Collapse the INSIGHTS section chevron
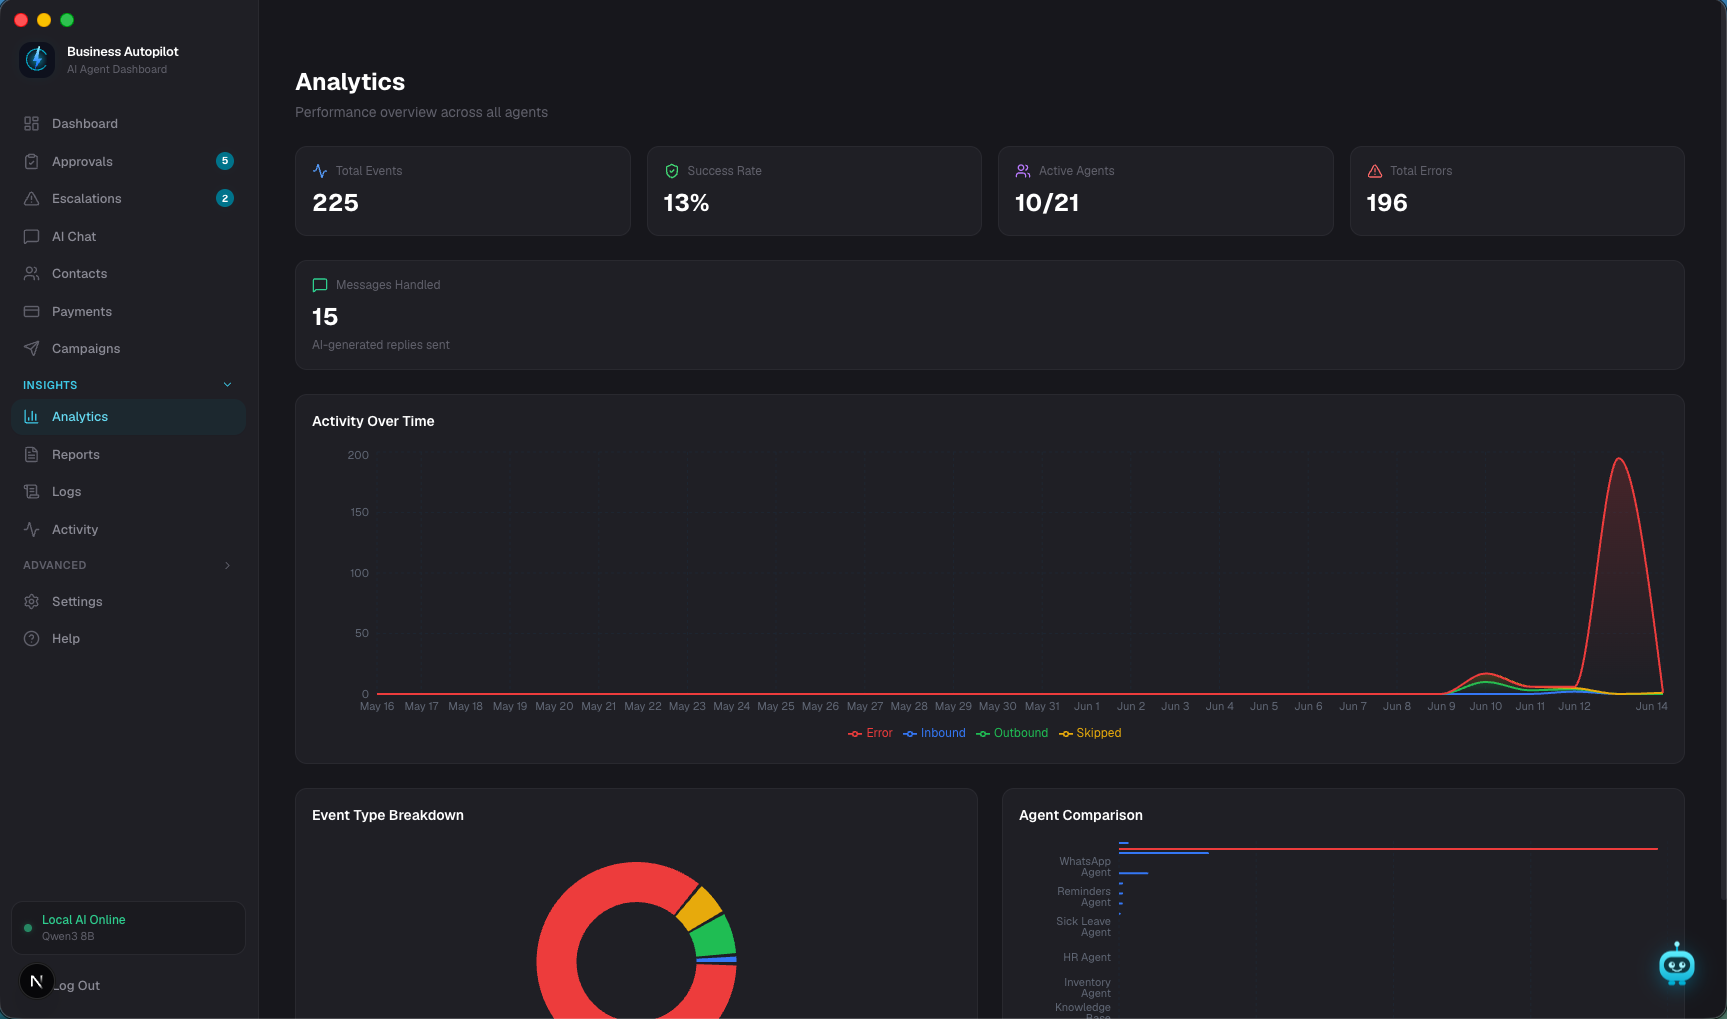Viewport: 1727px width, 1019px height. click(227, 385)
